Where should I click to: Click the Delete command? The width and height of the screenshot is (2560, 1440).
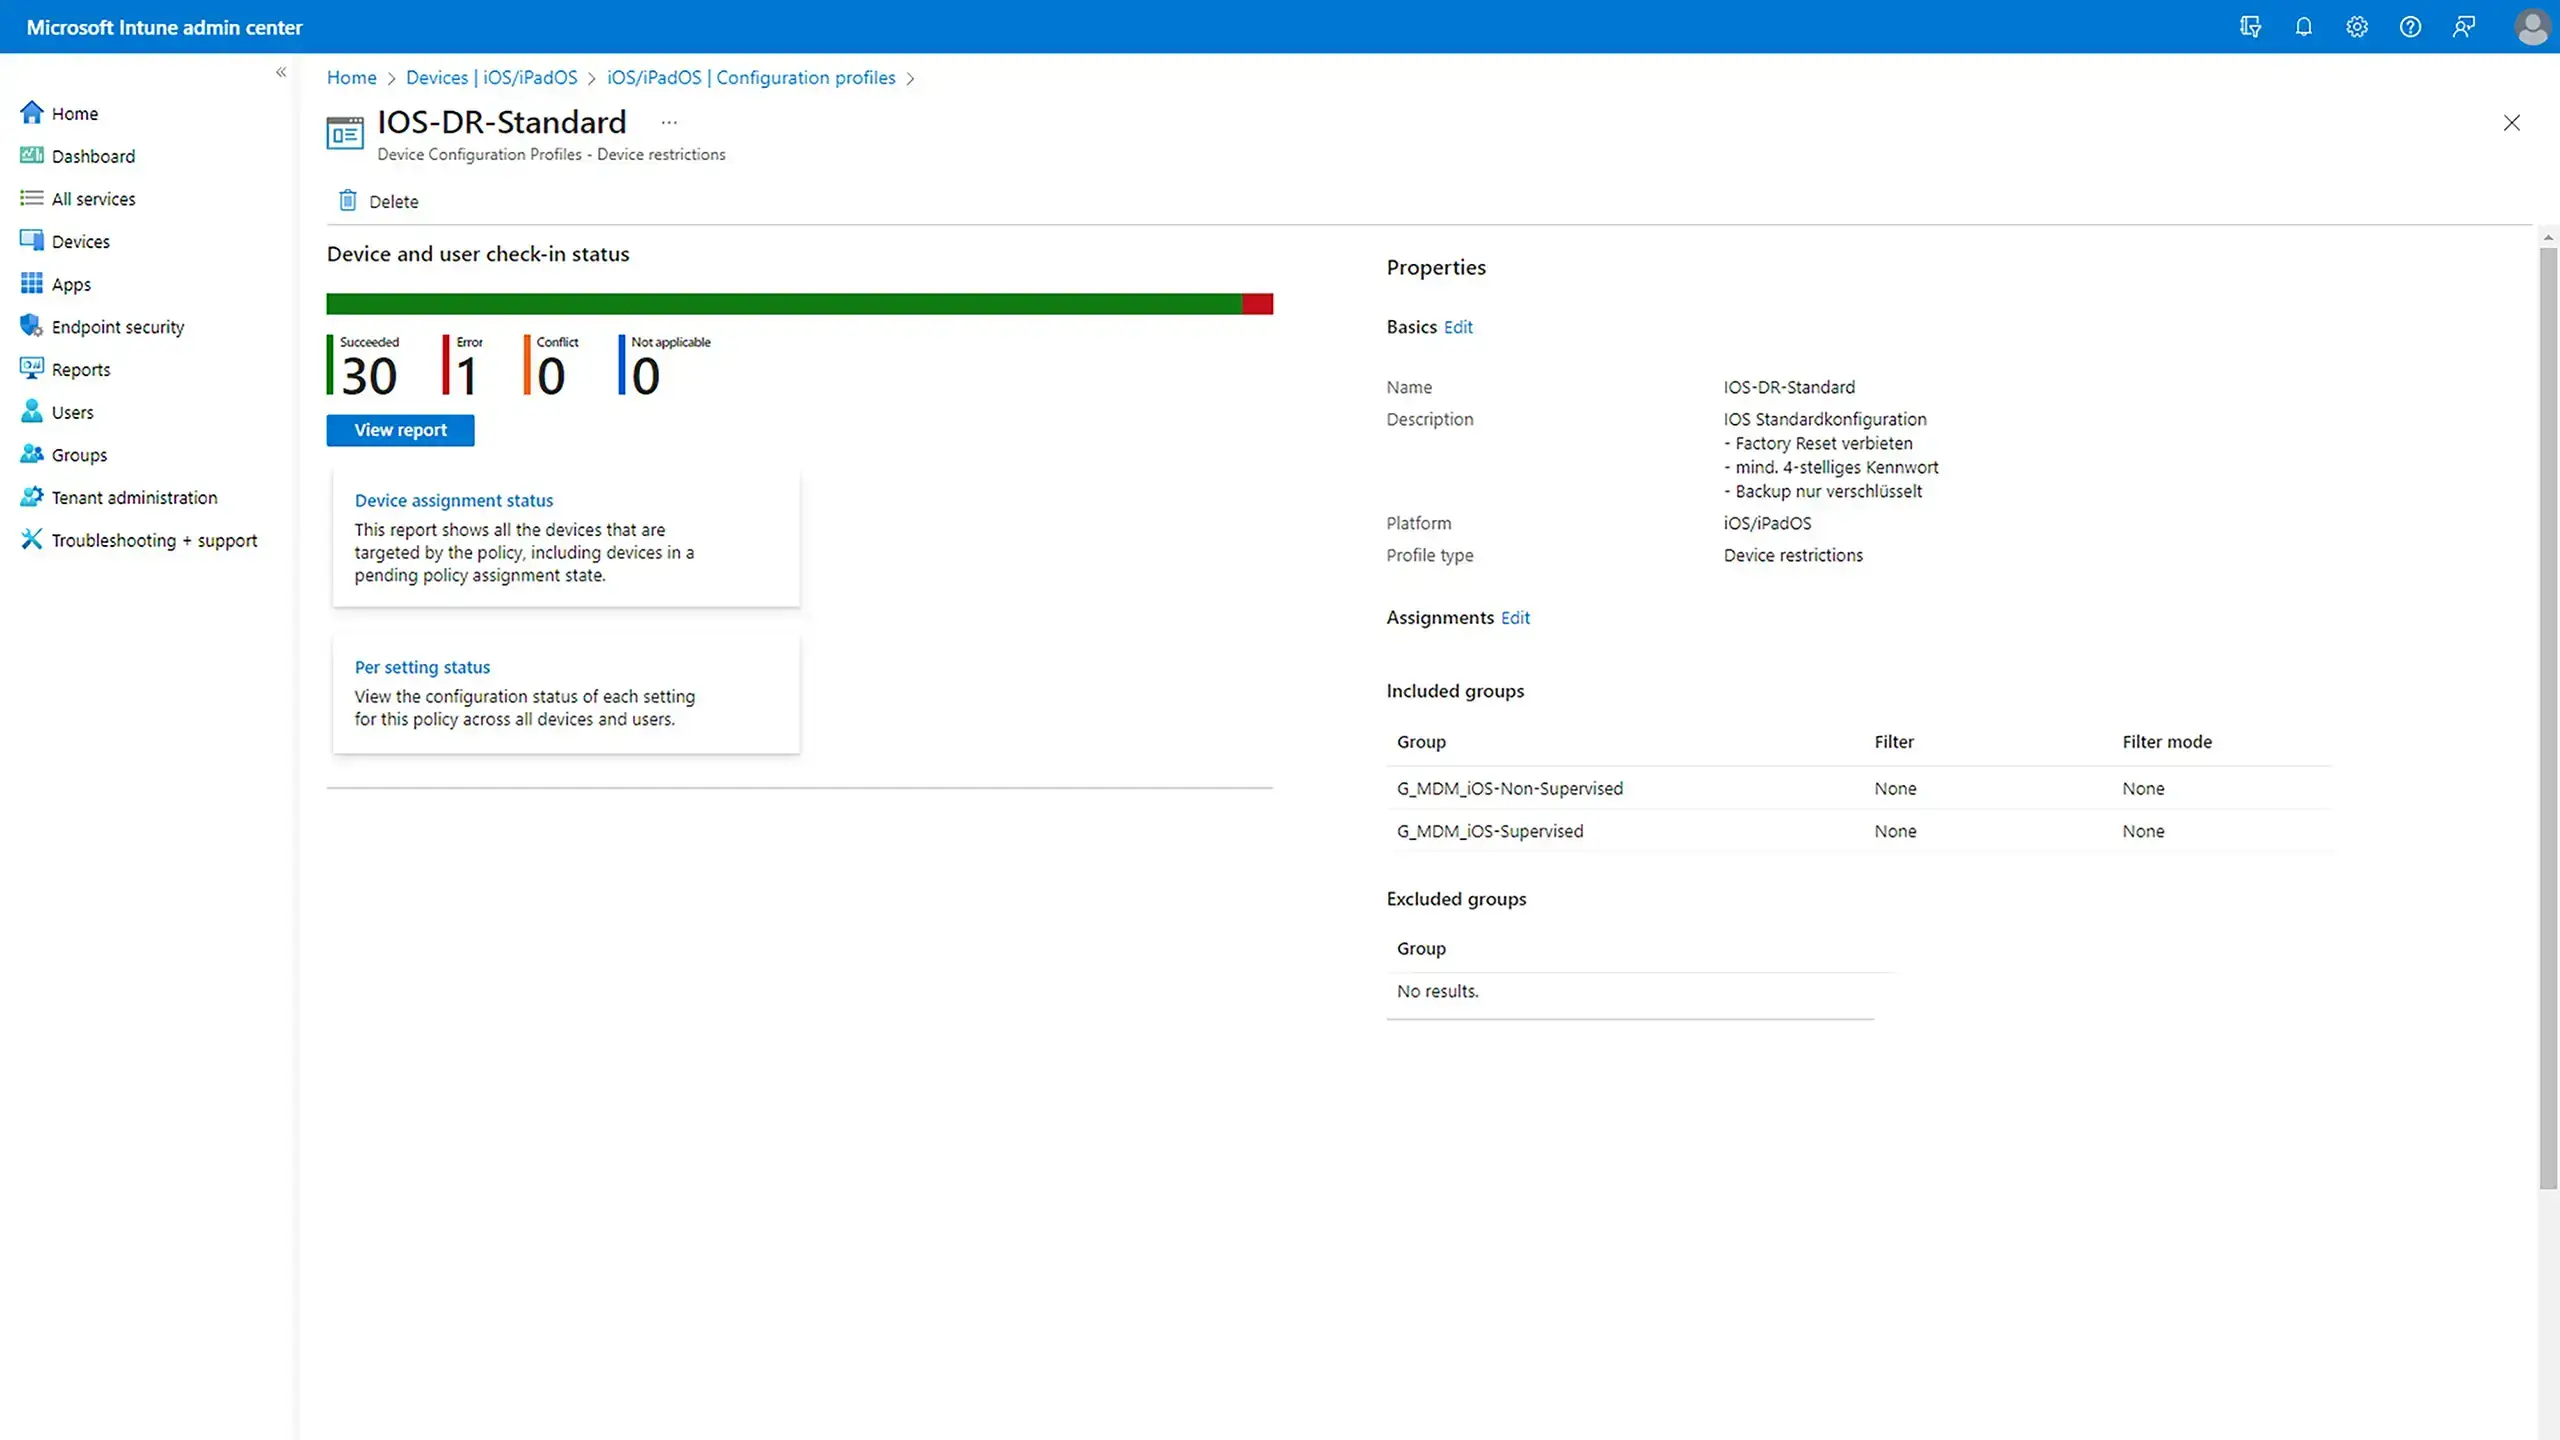point(379,201)
